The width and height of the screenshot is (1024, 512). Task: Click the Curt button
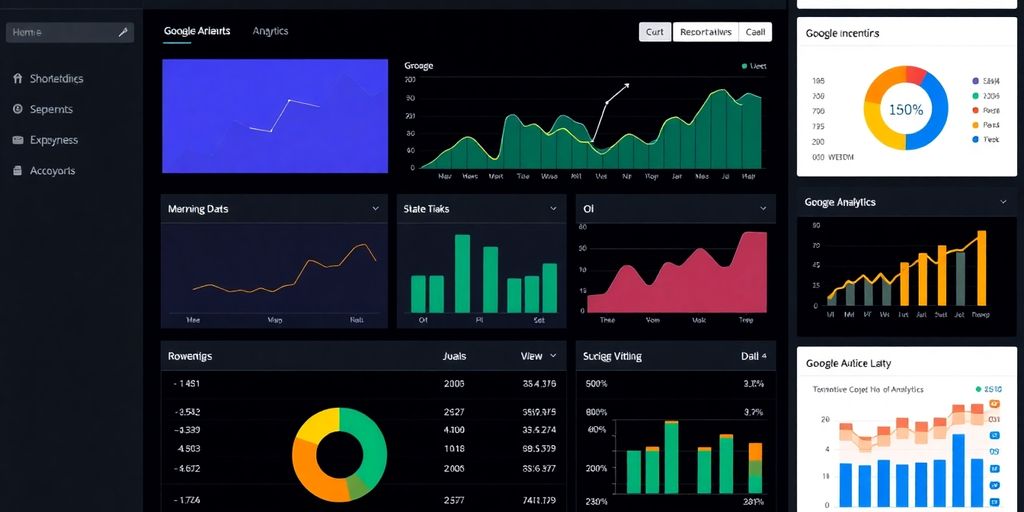coord(654,32)
